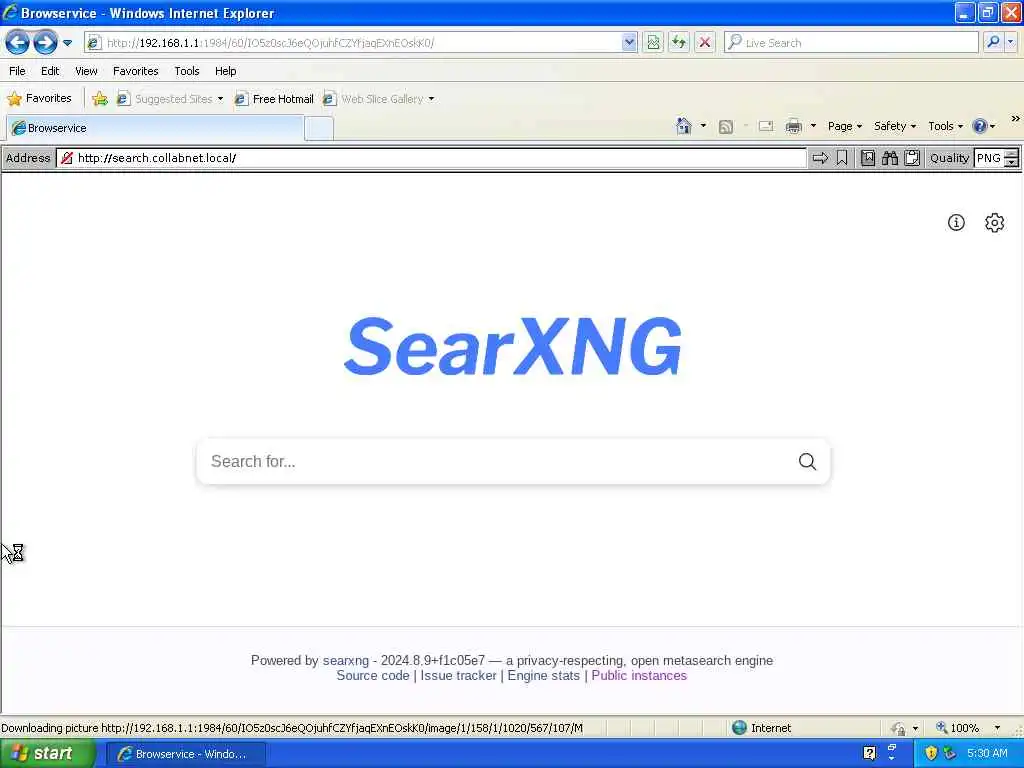Open the Public instances link
The height and width of the screenshot is (768, 1024).
pyautogui.click(x=639, y=676)
